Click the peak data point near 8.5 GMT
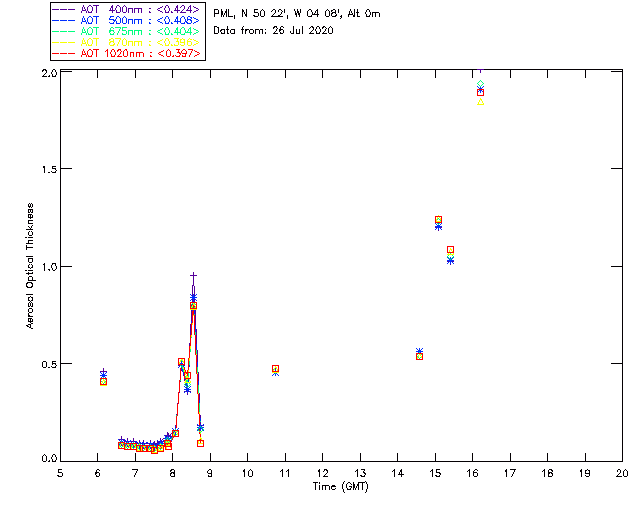 pos(193,276)
